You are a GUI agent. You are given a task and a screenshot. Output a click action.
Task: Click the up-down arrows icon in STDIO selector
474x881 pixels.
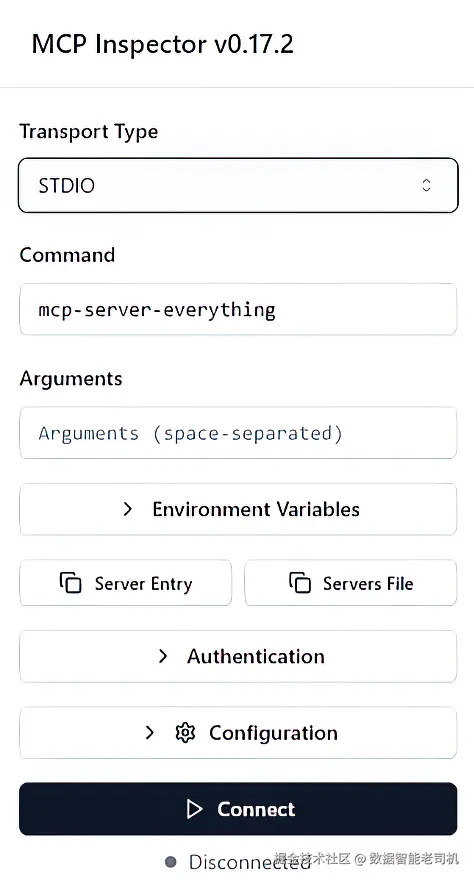pyautogui.click(x=426, y=185)
